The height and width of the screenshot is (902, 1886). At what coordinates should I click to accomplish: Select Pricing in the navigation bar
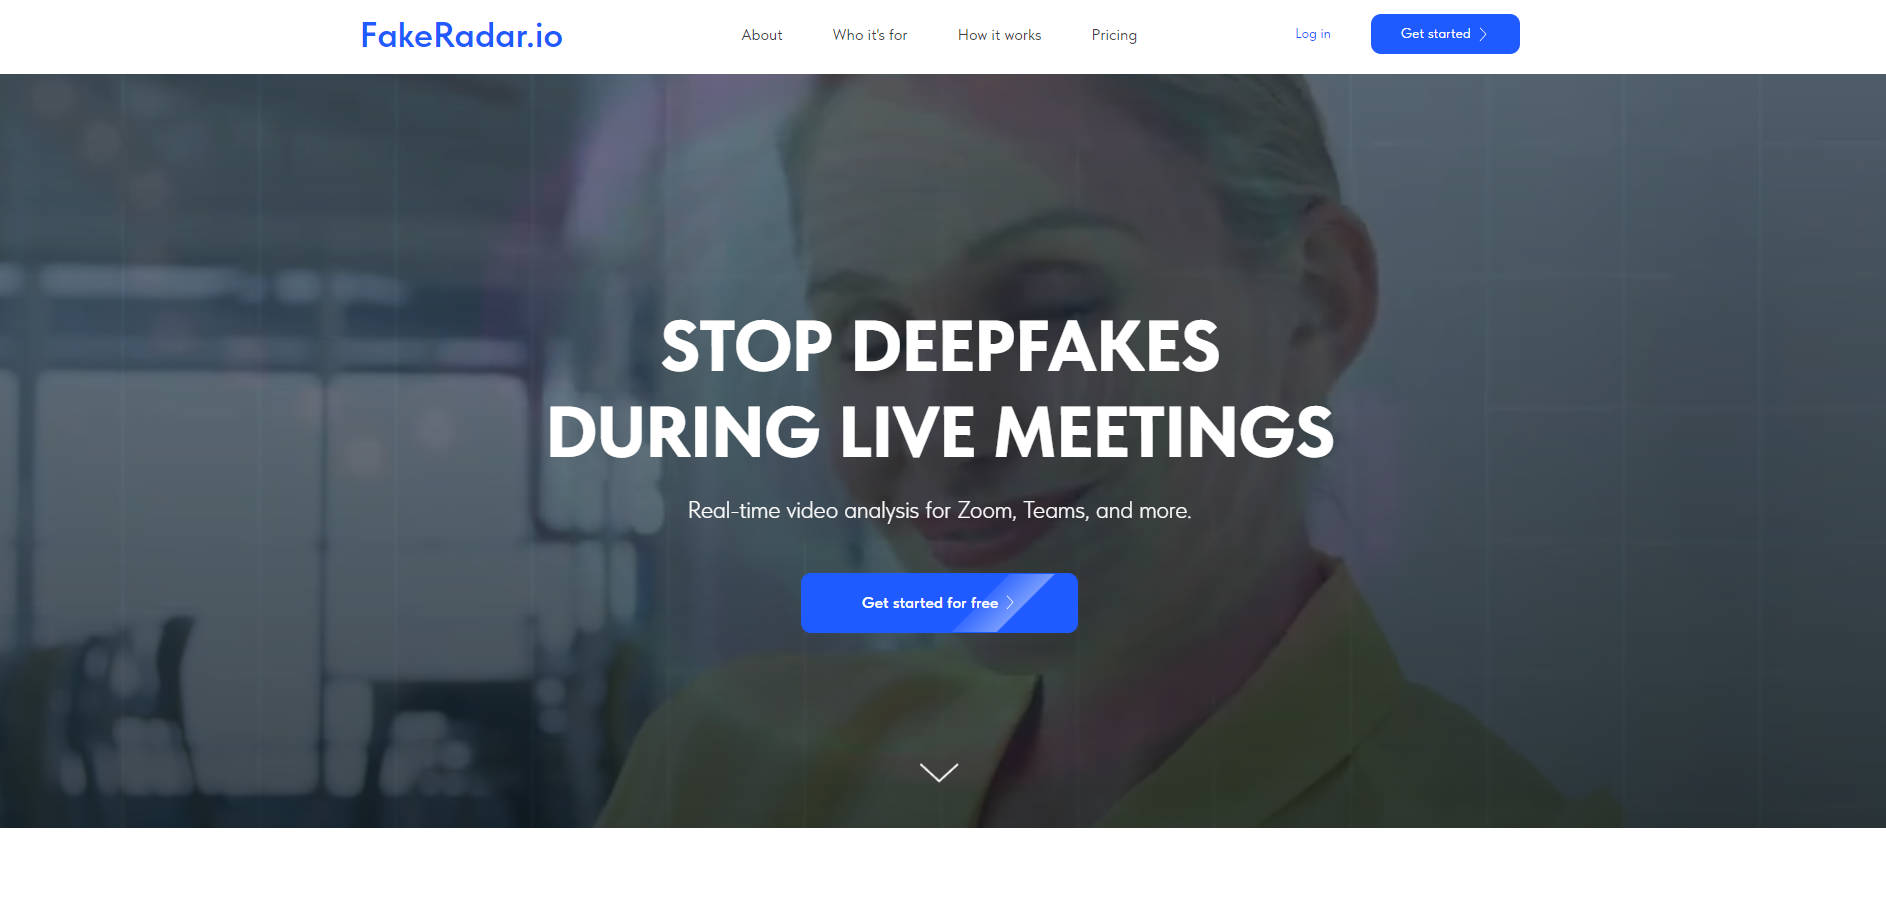(1114, 35)
